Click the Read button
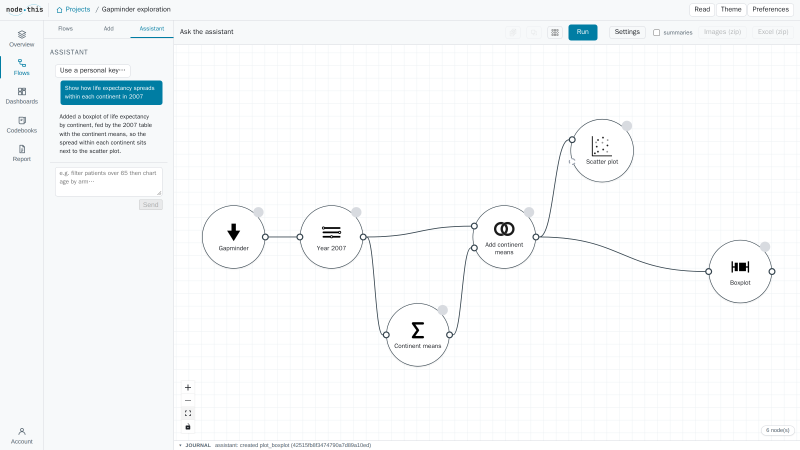Screen dimensions: 800x450 (702, 10)
